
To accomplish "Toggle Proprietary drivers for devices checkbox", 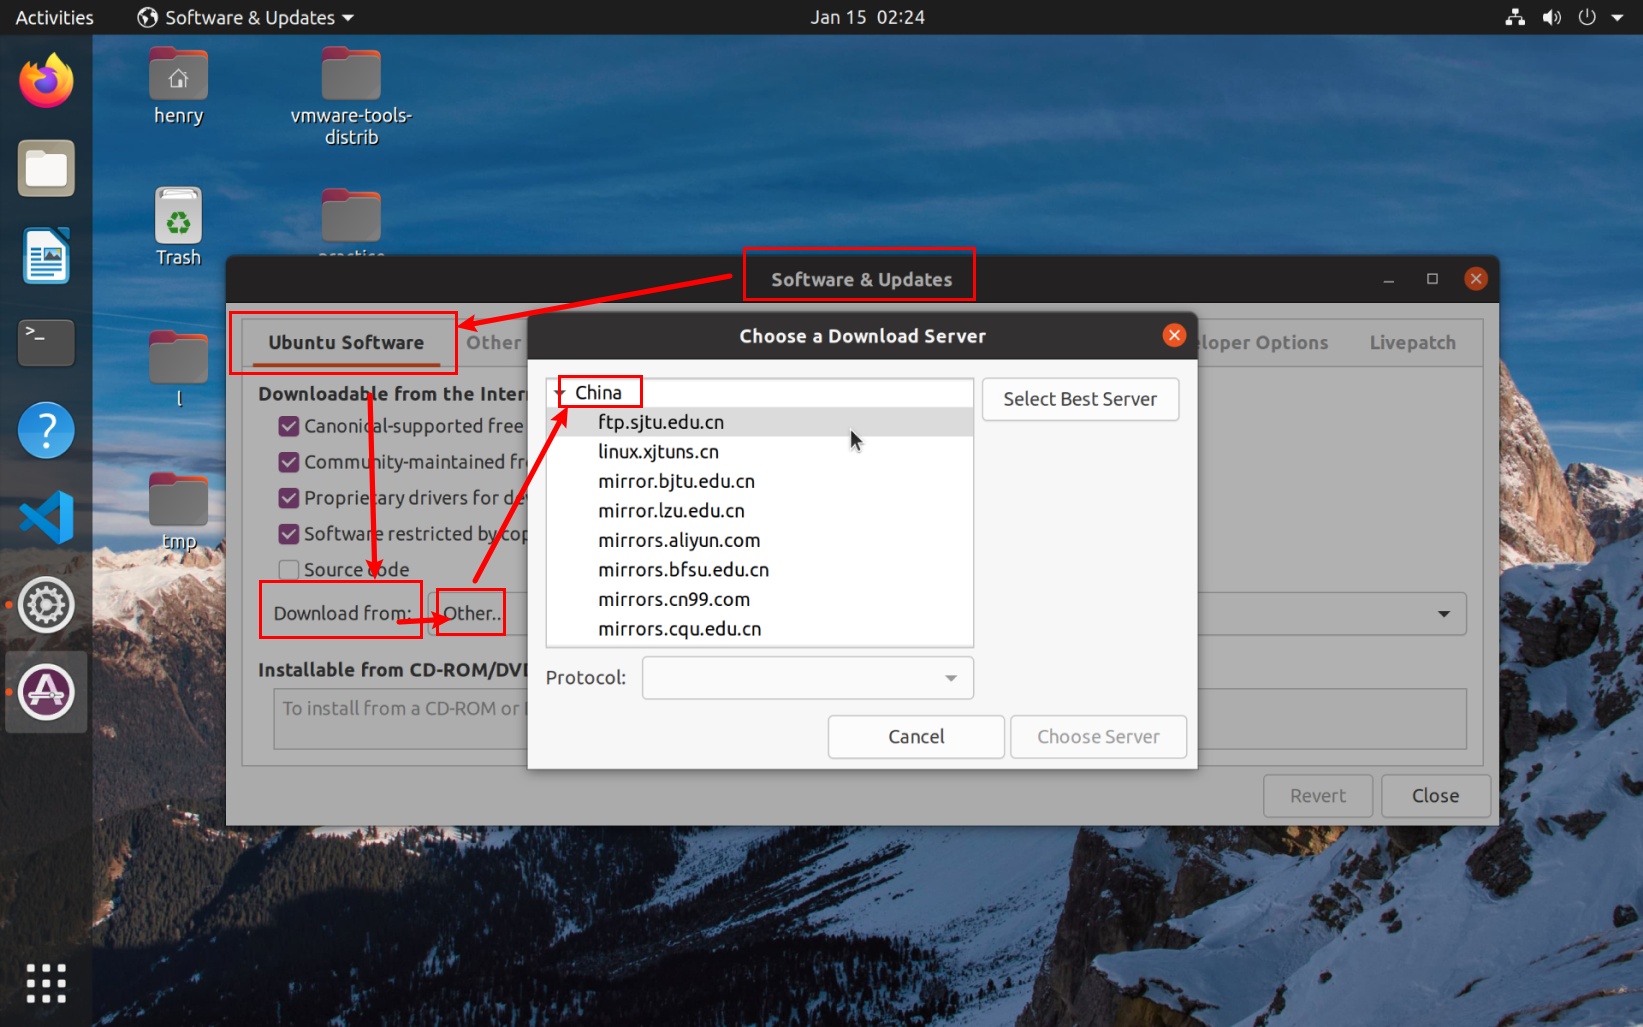I will click(289, 498).
